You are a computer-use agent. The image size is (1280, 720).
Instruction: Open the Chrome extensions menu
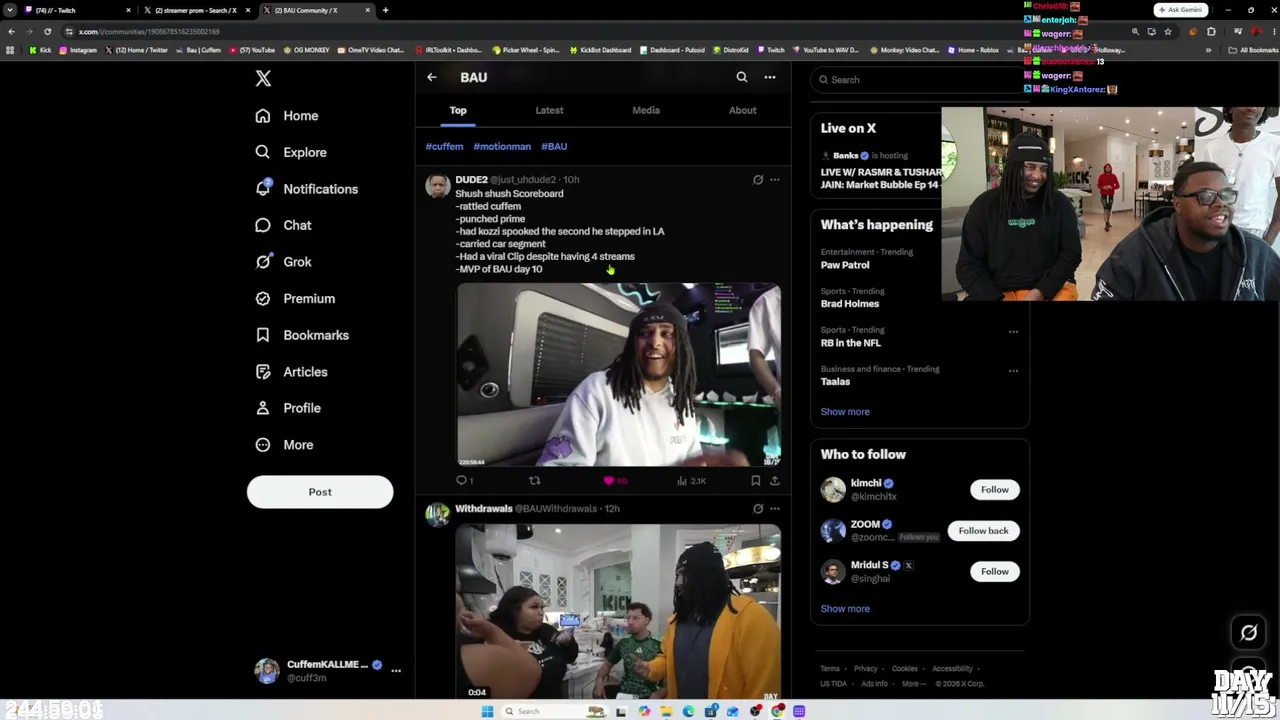[x=1211, y=32]
